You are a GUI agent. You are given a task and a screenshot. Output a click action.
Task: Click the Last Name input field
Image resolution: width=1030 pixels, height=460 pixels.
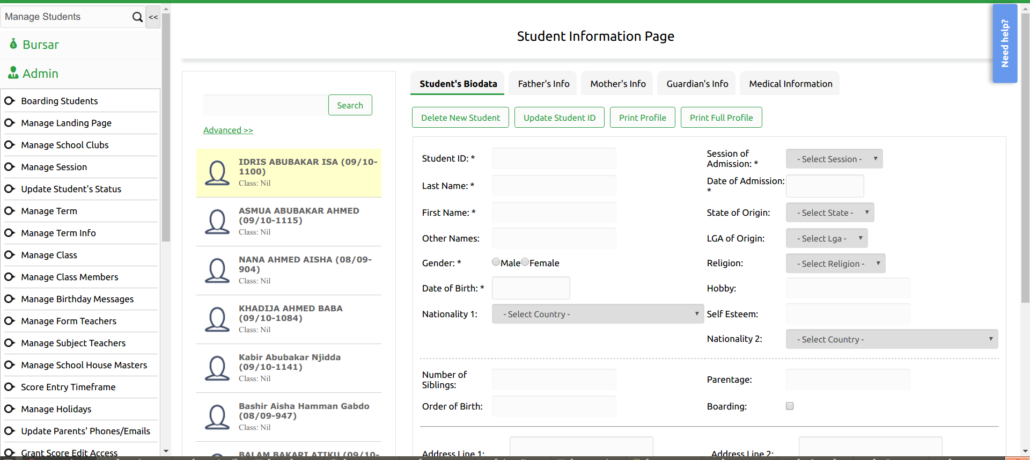[x=554, y=186]
